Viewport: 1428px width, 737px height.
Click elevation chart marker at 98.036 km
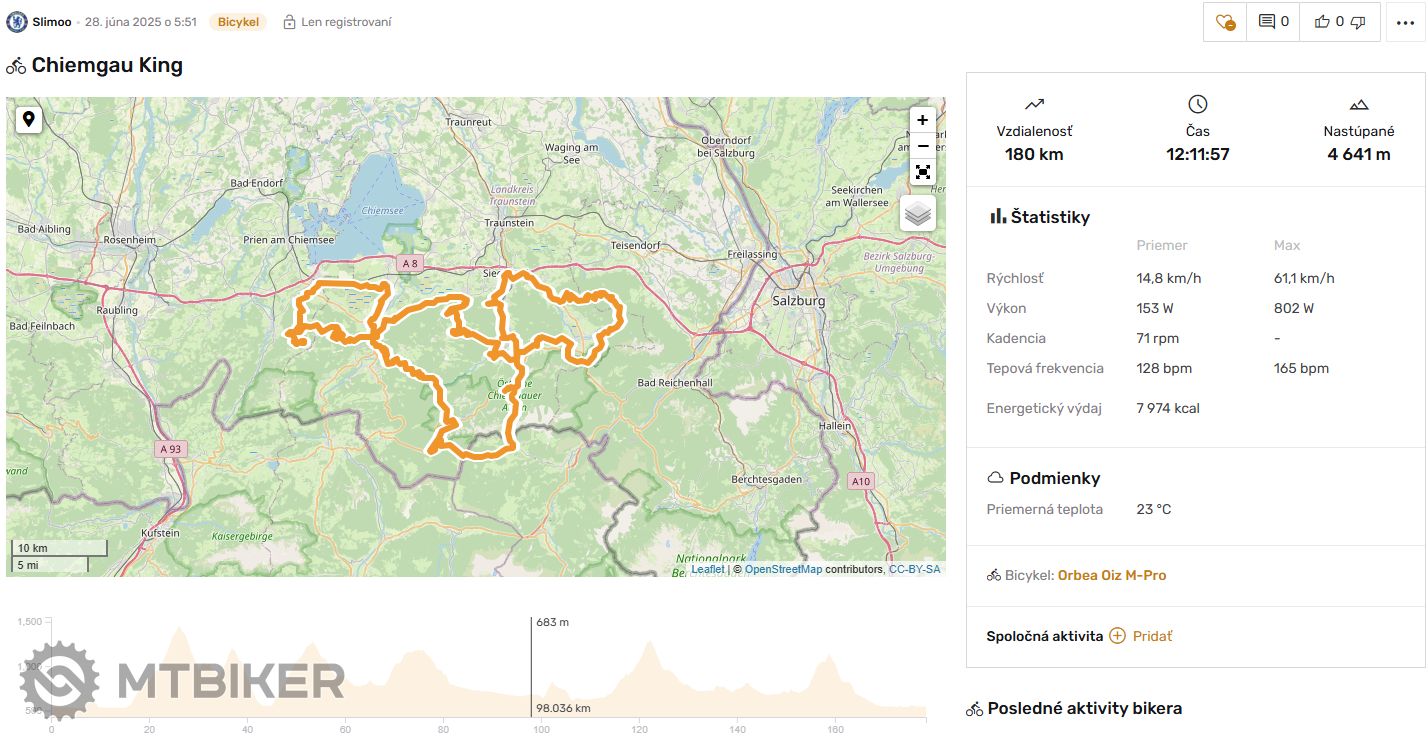(531, 668)
